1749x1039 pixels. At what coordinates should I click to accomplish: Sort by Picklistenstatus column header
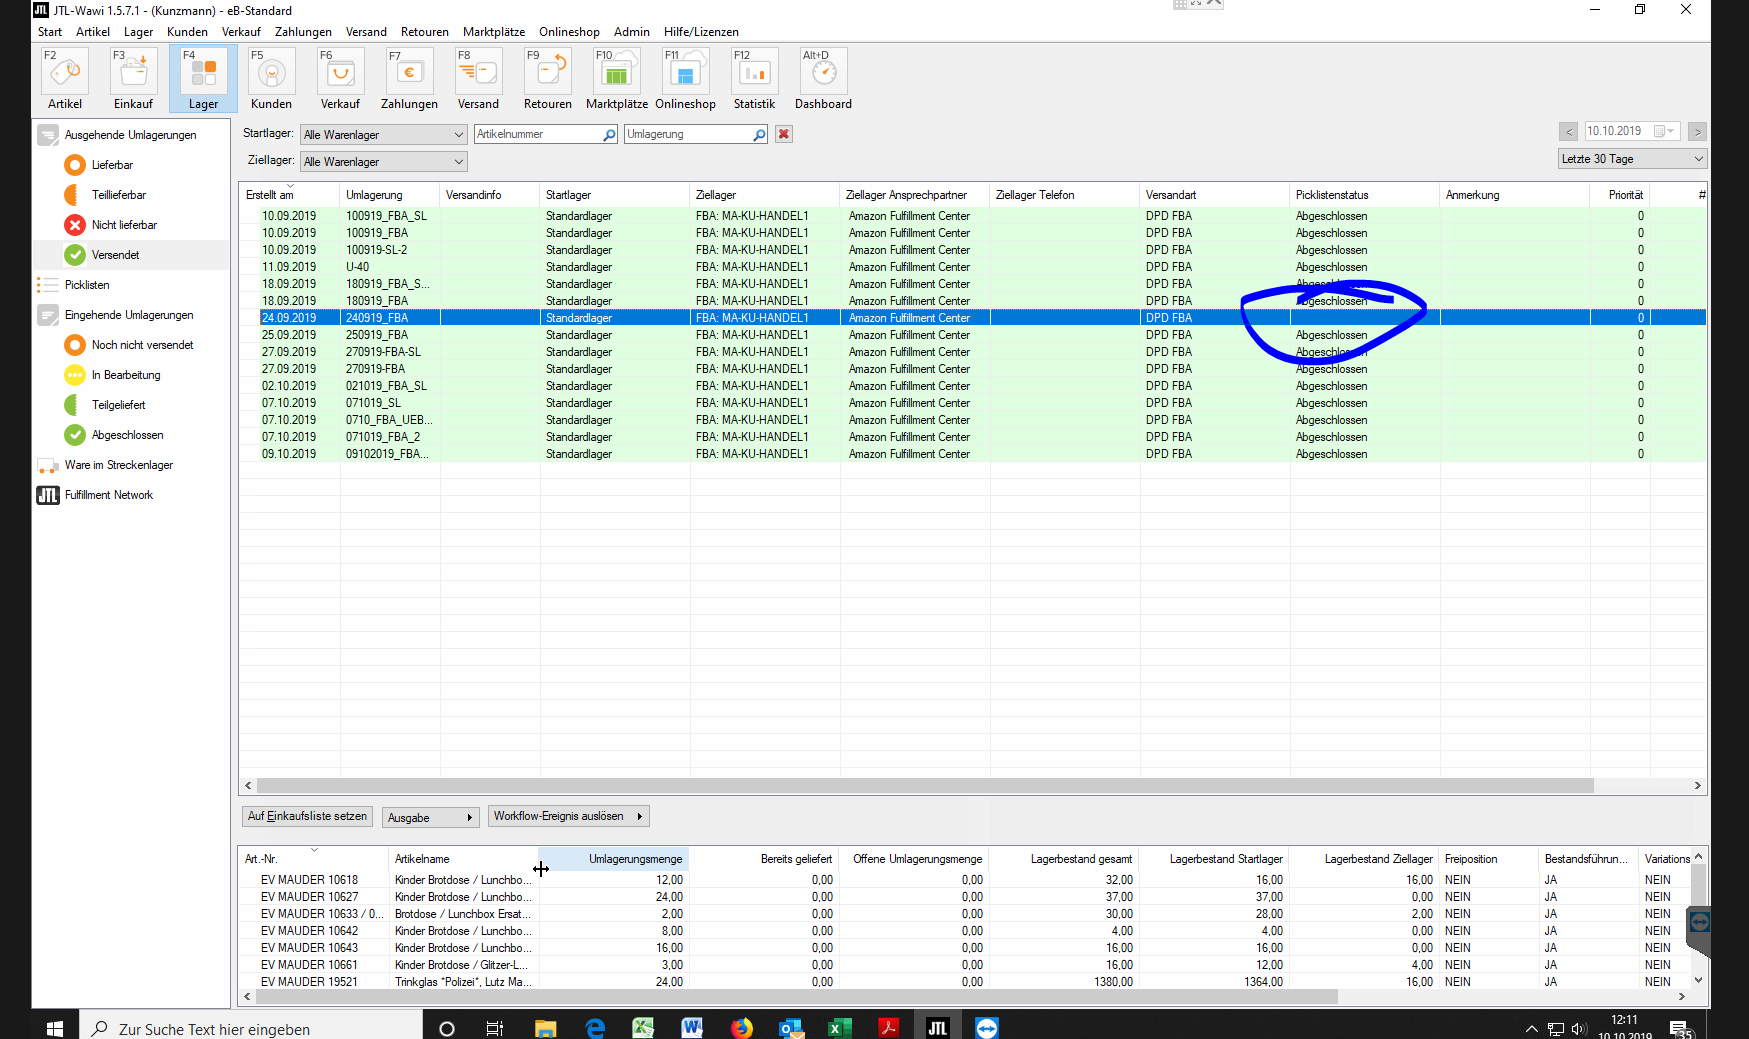tap(1365, 195)
